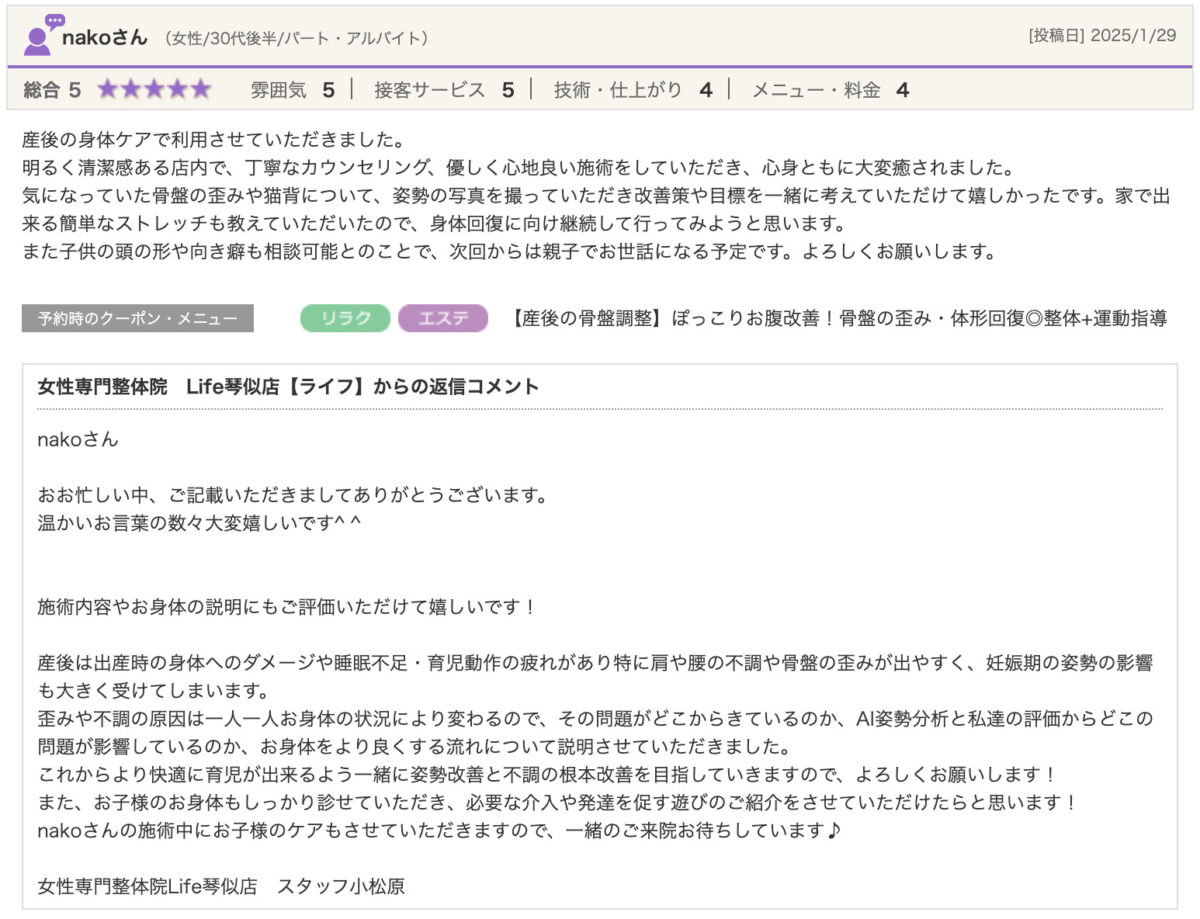Screen dimensions: 1200x919
Task: Select the 産後の骨盤調整 coupon title
Action: [x=838, y=319]
